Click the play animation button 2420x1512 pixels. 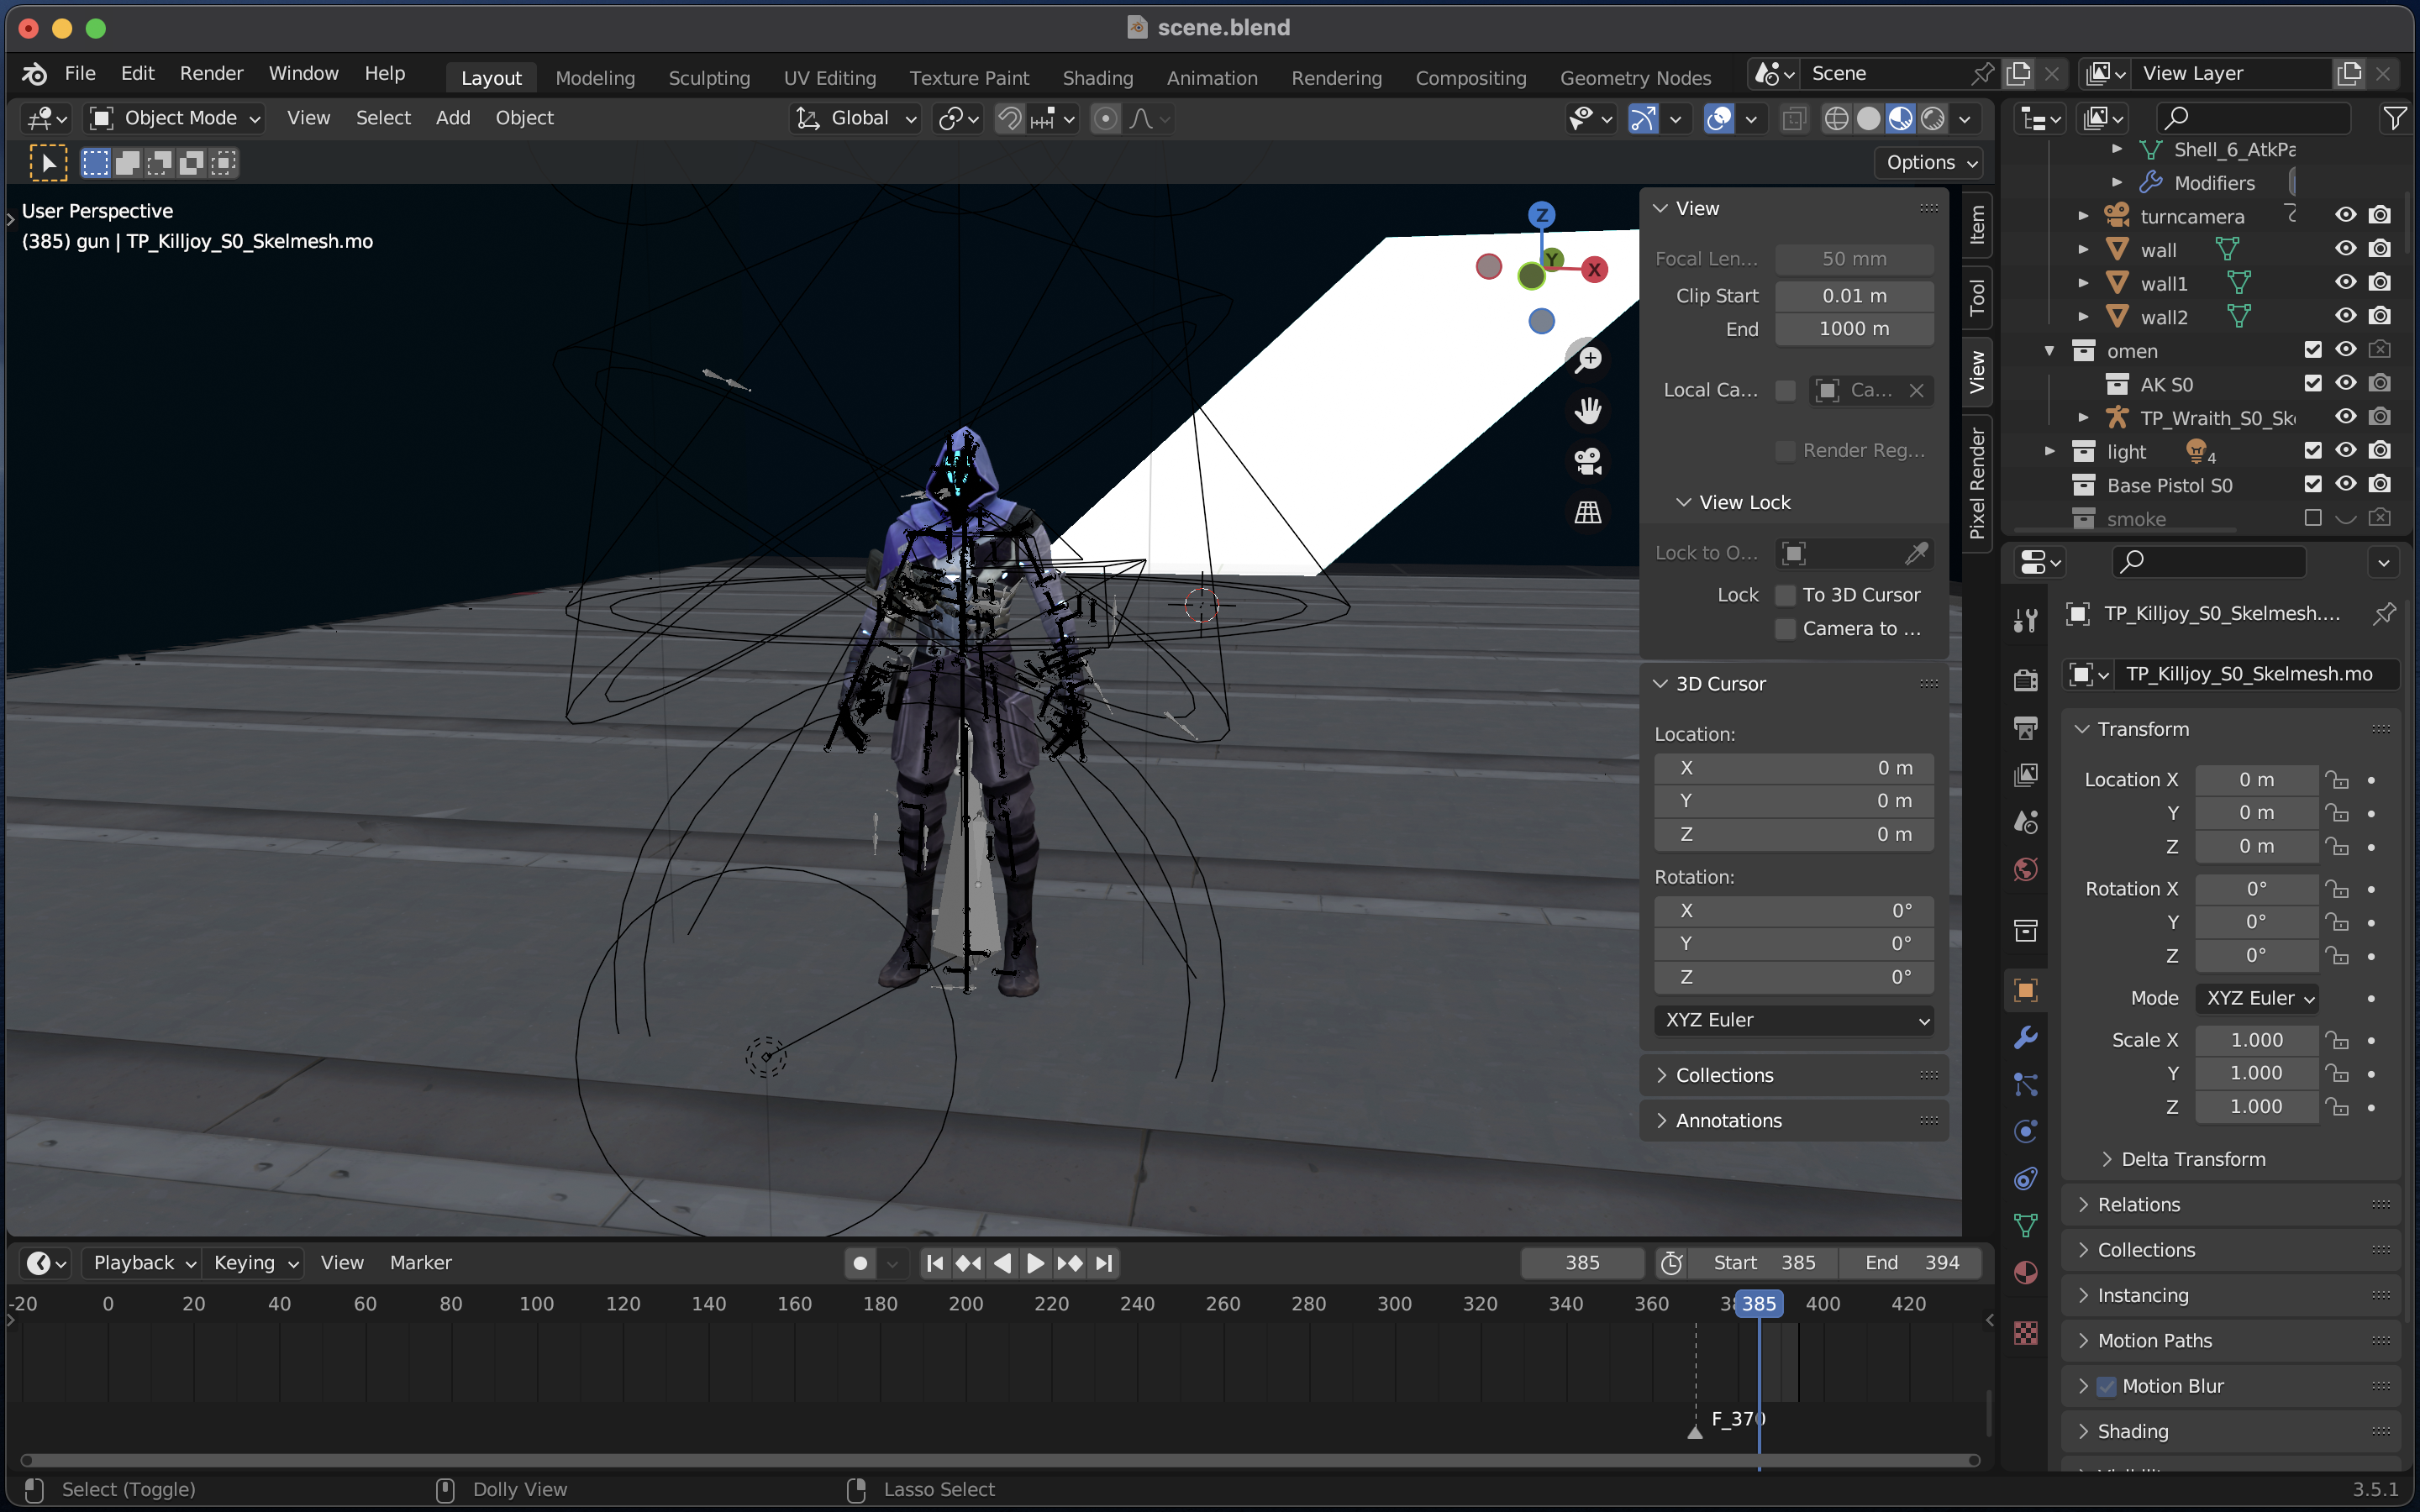coord(1035,1263)
